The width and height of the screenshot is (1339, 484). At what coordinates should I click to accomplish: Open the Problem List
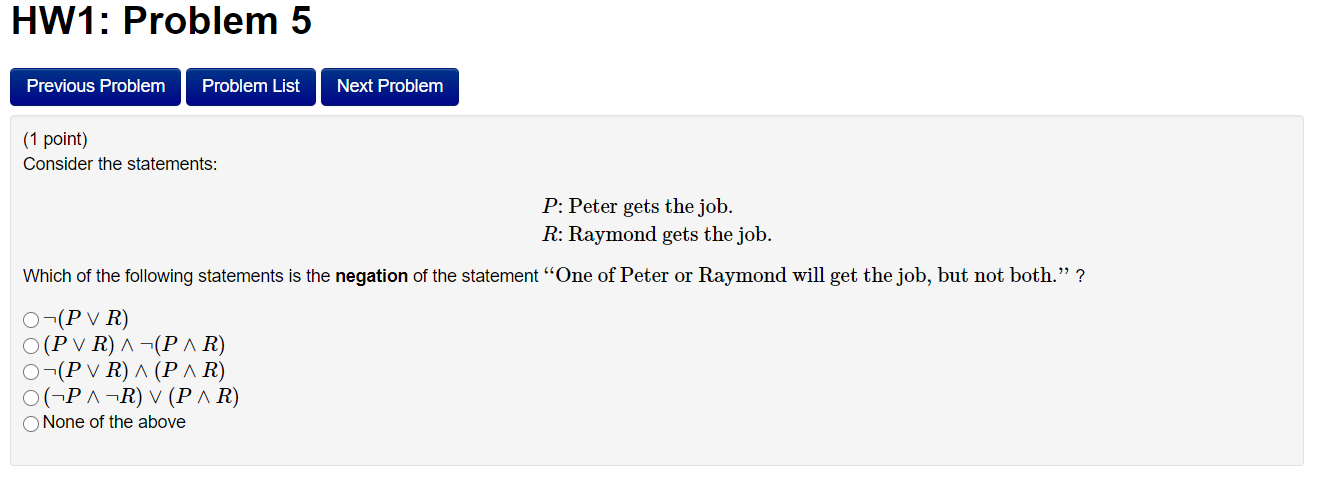(251, 86)
